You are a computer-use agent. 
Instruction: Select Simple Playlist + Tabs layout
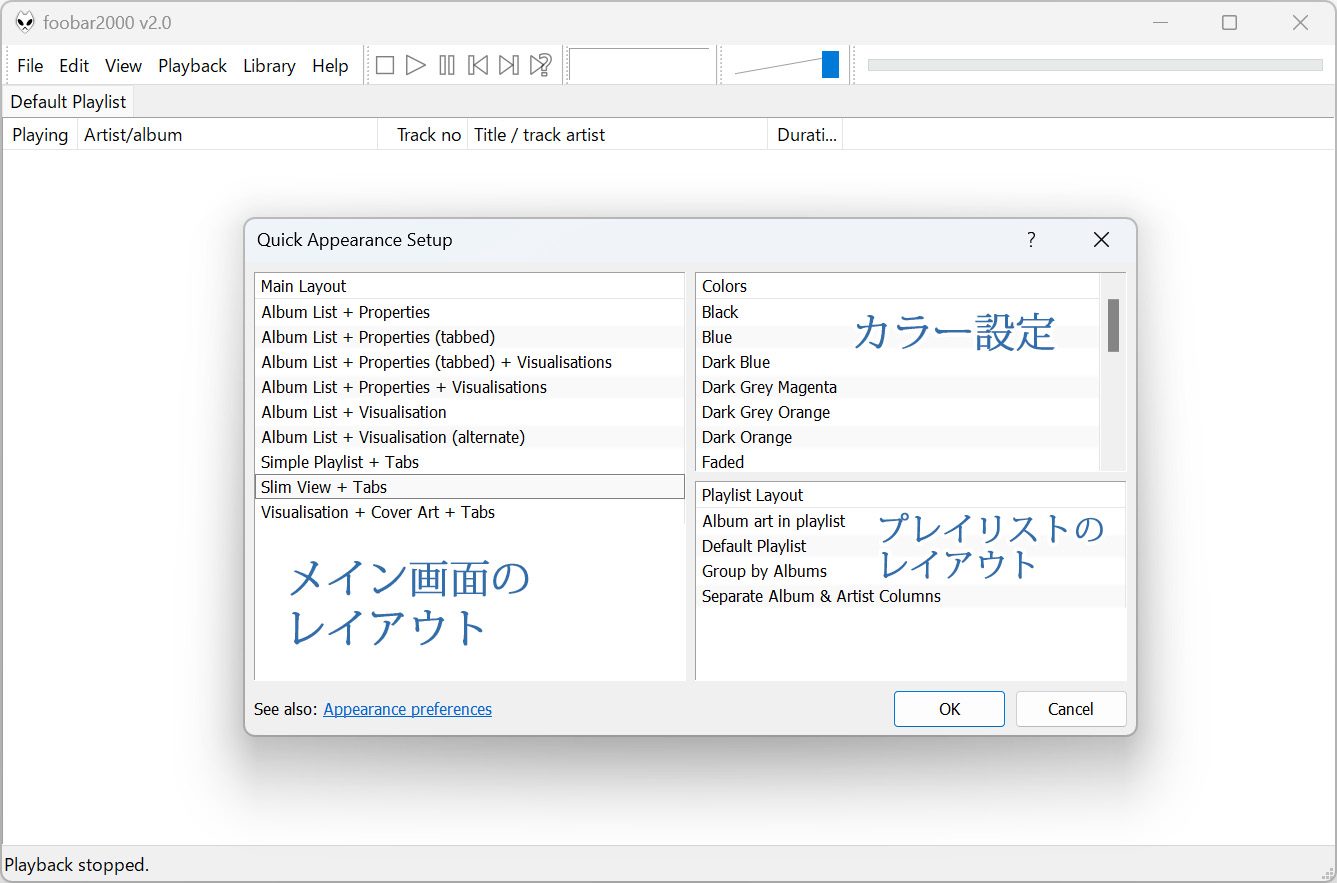point(470,462)
